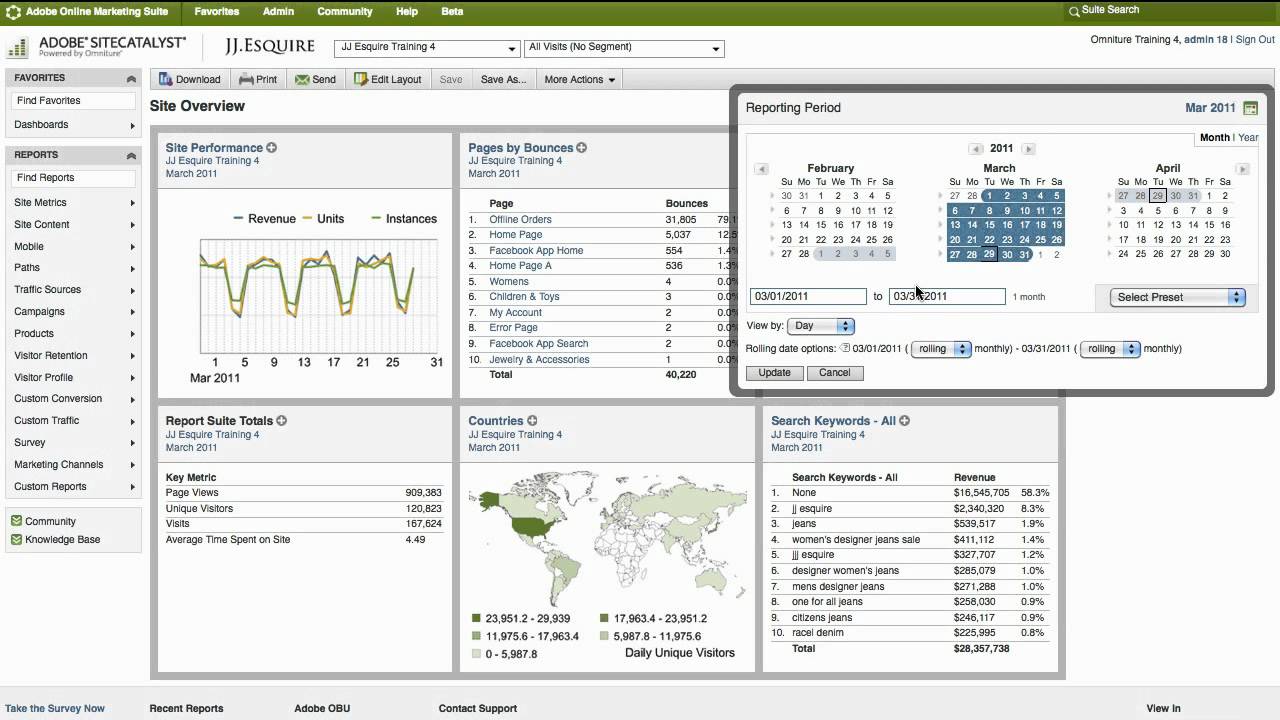Click plus icon beside Search Keywords - All

pos(904,421)
